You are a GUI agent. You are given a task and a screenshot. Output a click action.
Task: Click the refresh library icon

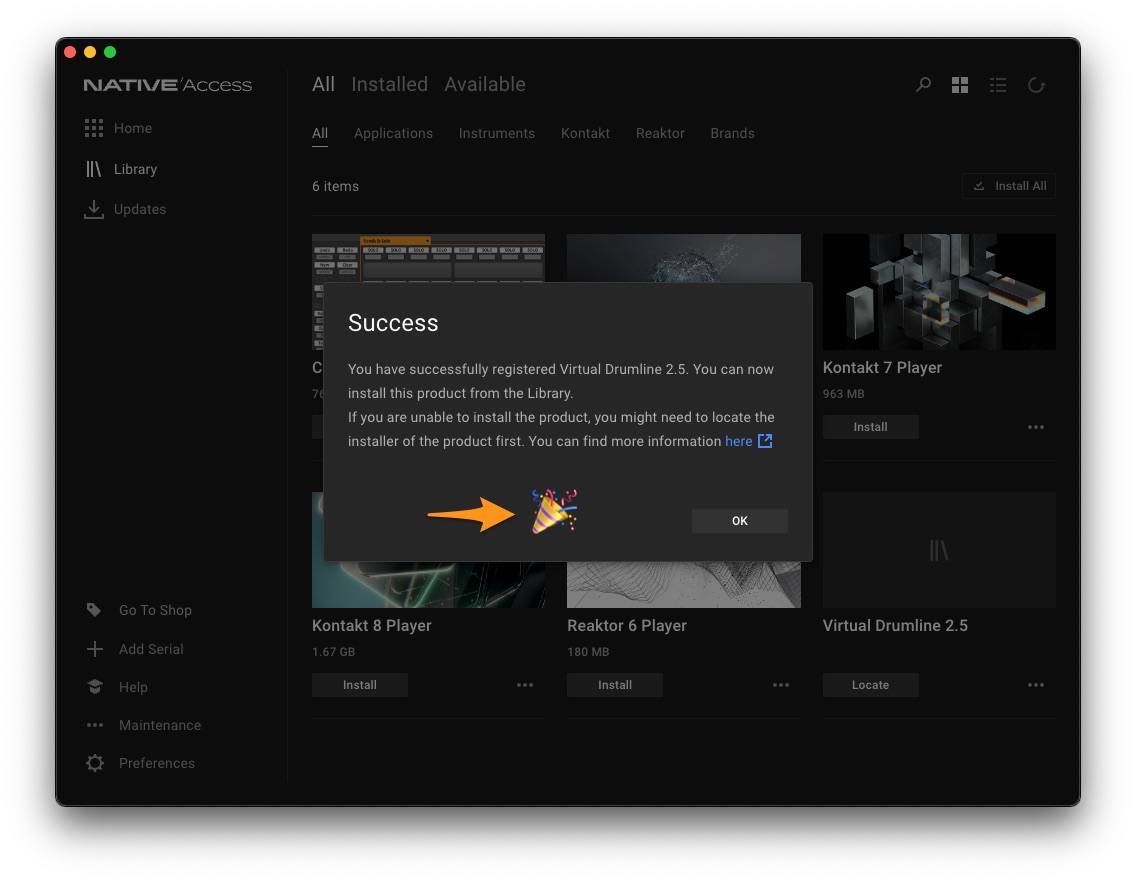(x=1036, y=85)
